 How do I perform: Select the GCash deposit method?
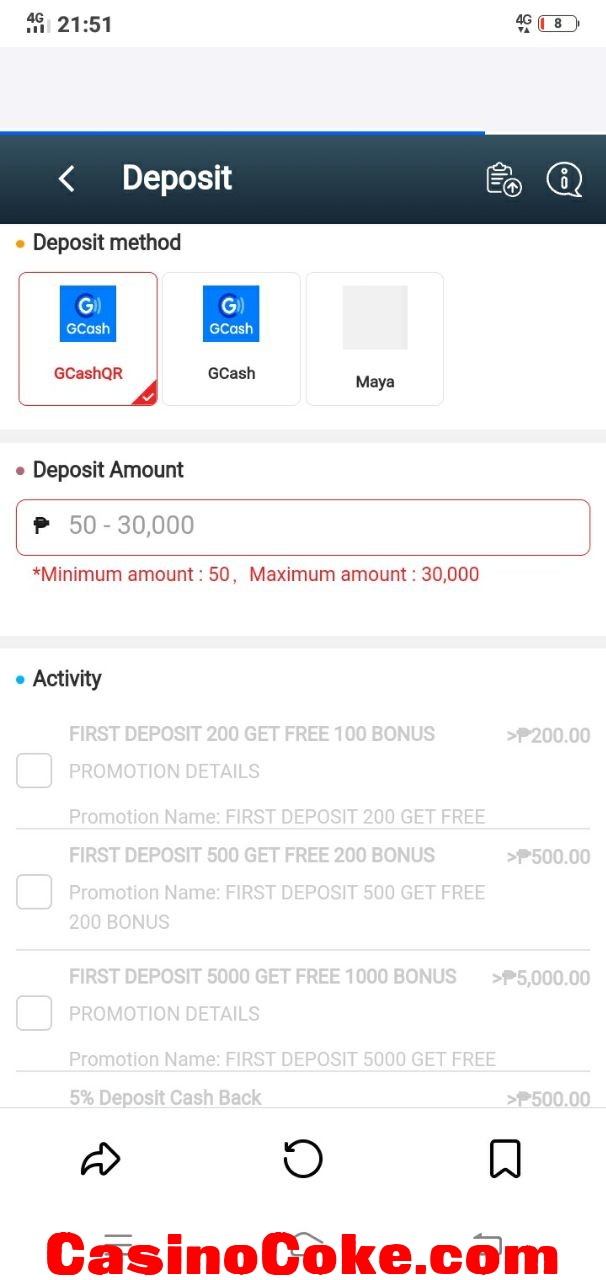coord(231,339)
